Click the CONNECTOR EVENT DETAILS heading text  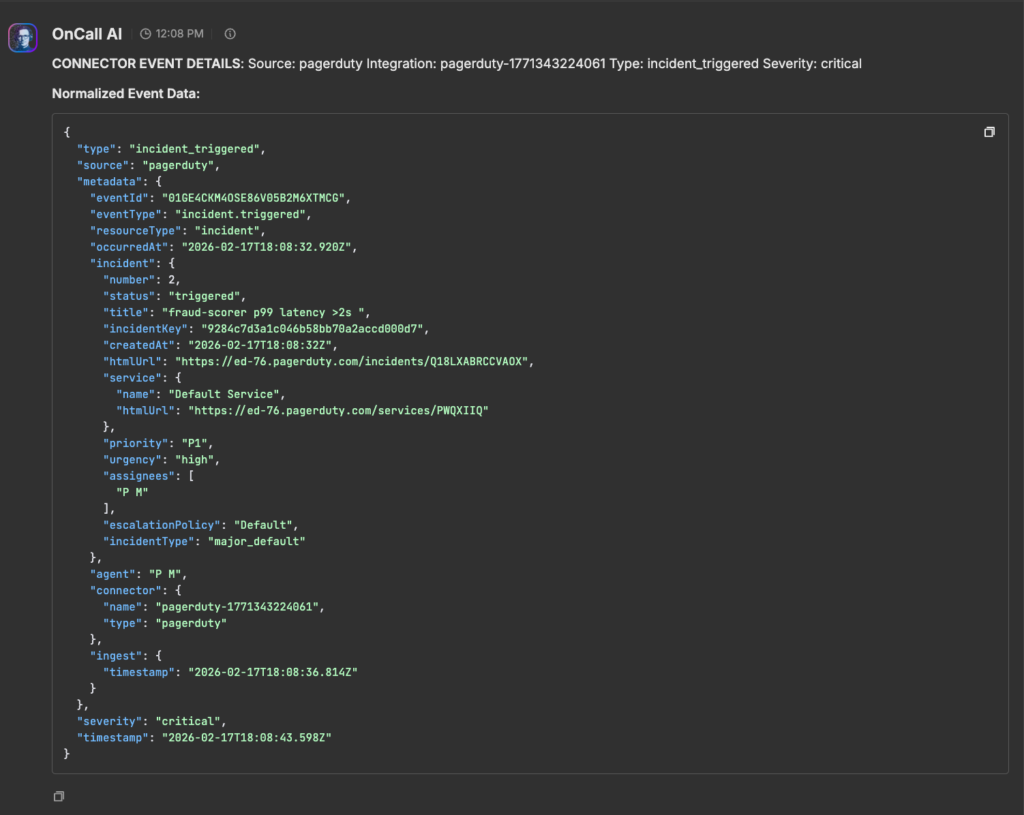tap(146, 64)
